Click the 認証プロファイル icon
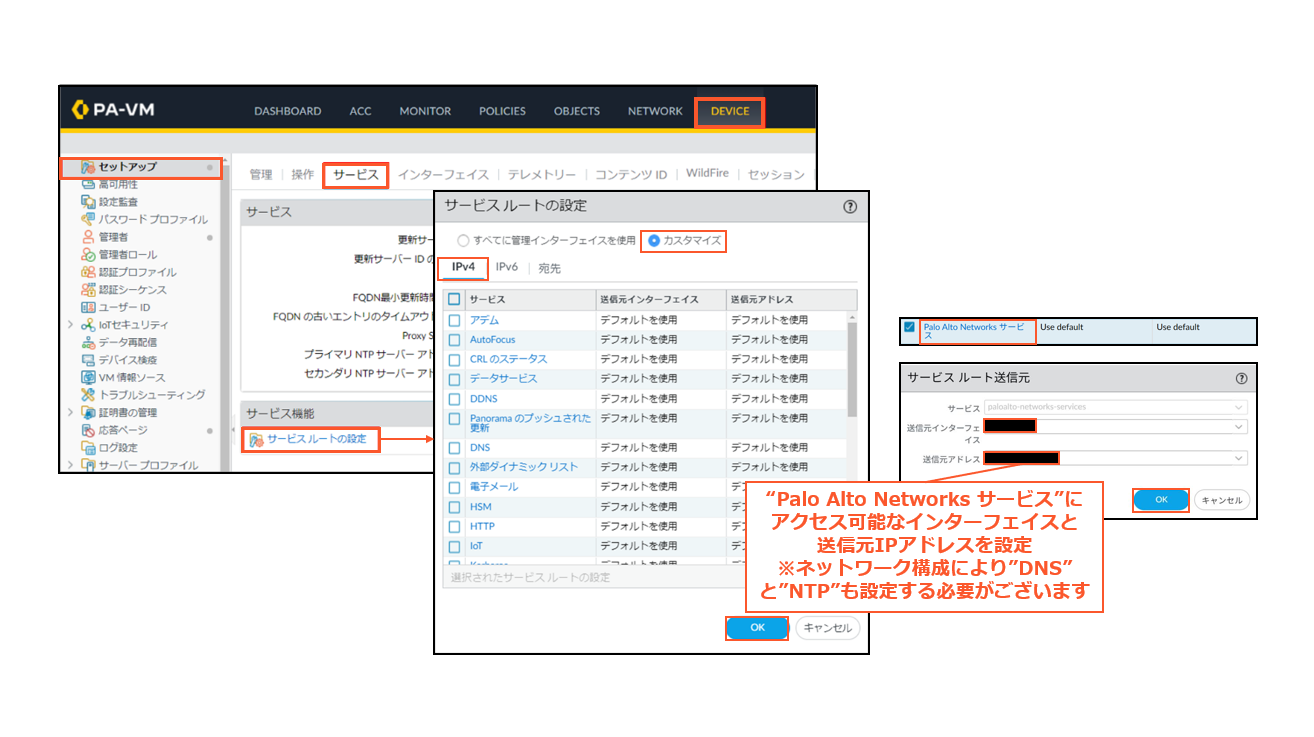This screenshot has width=1314, height=737. 88,272
